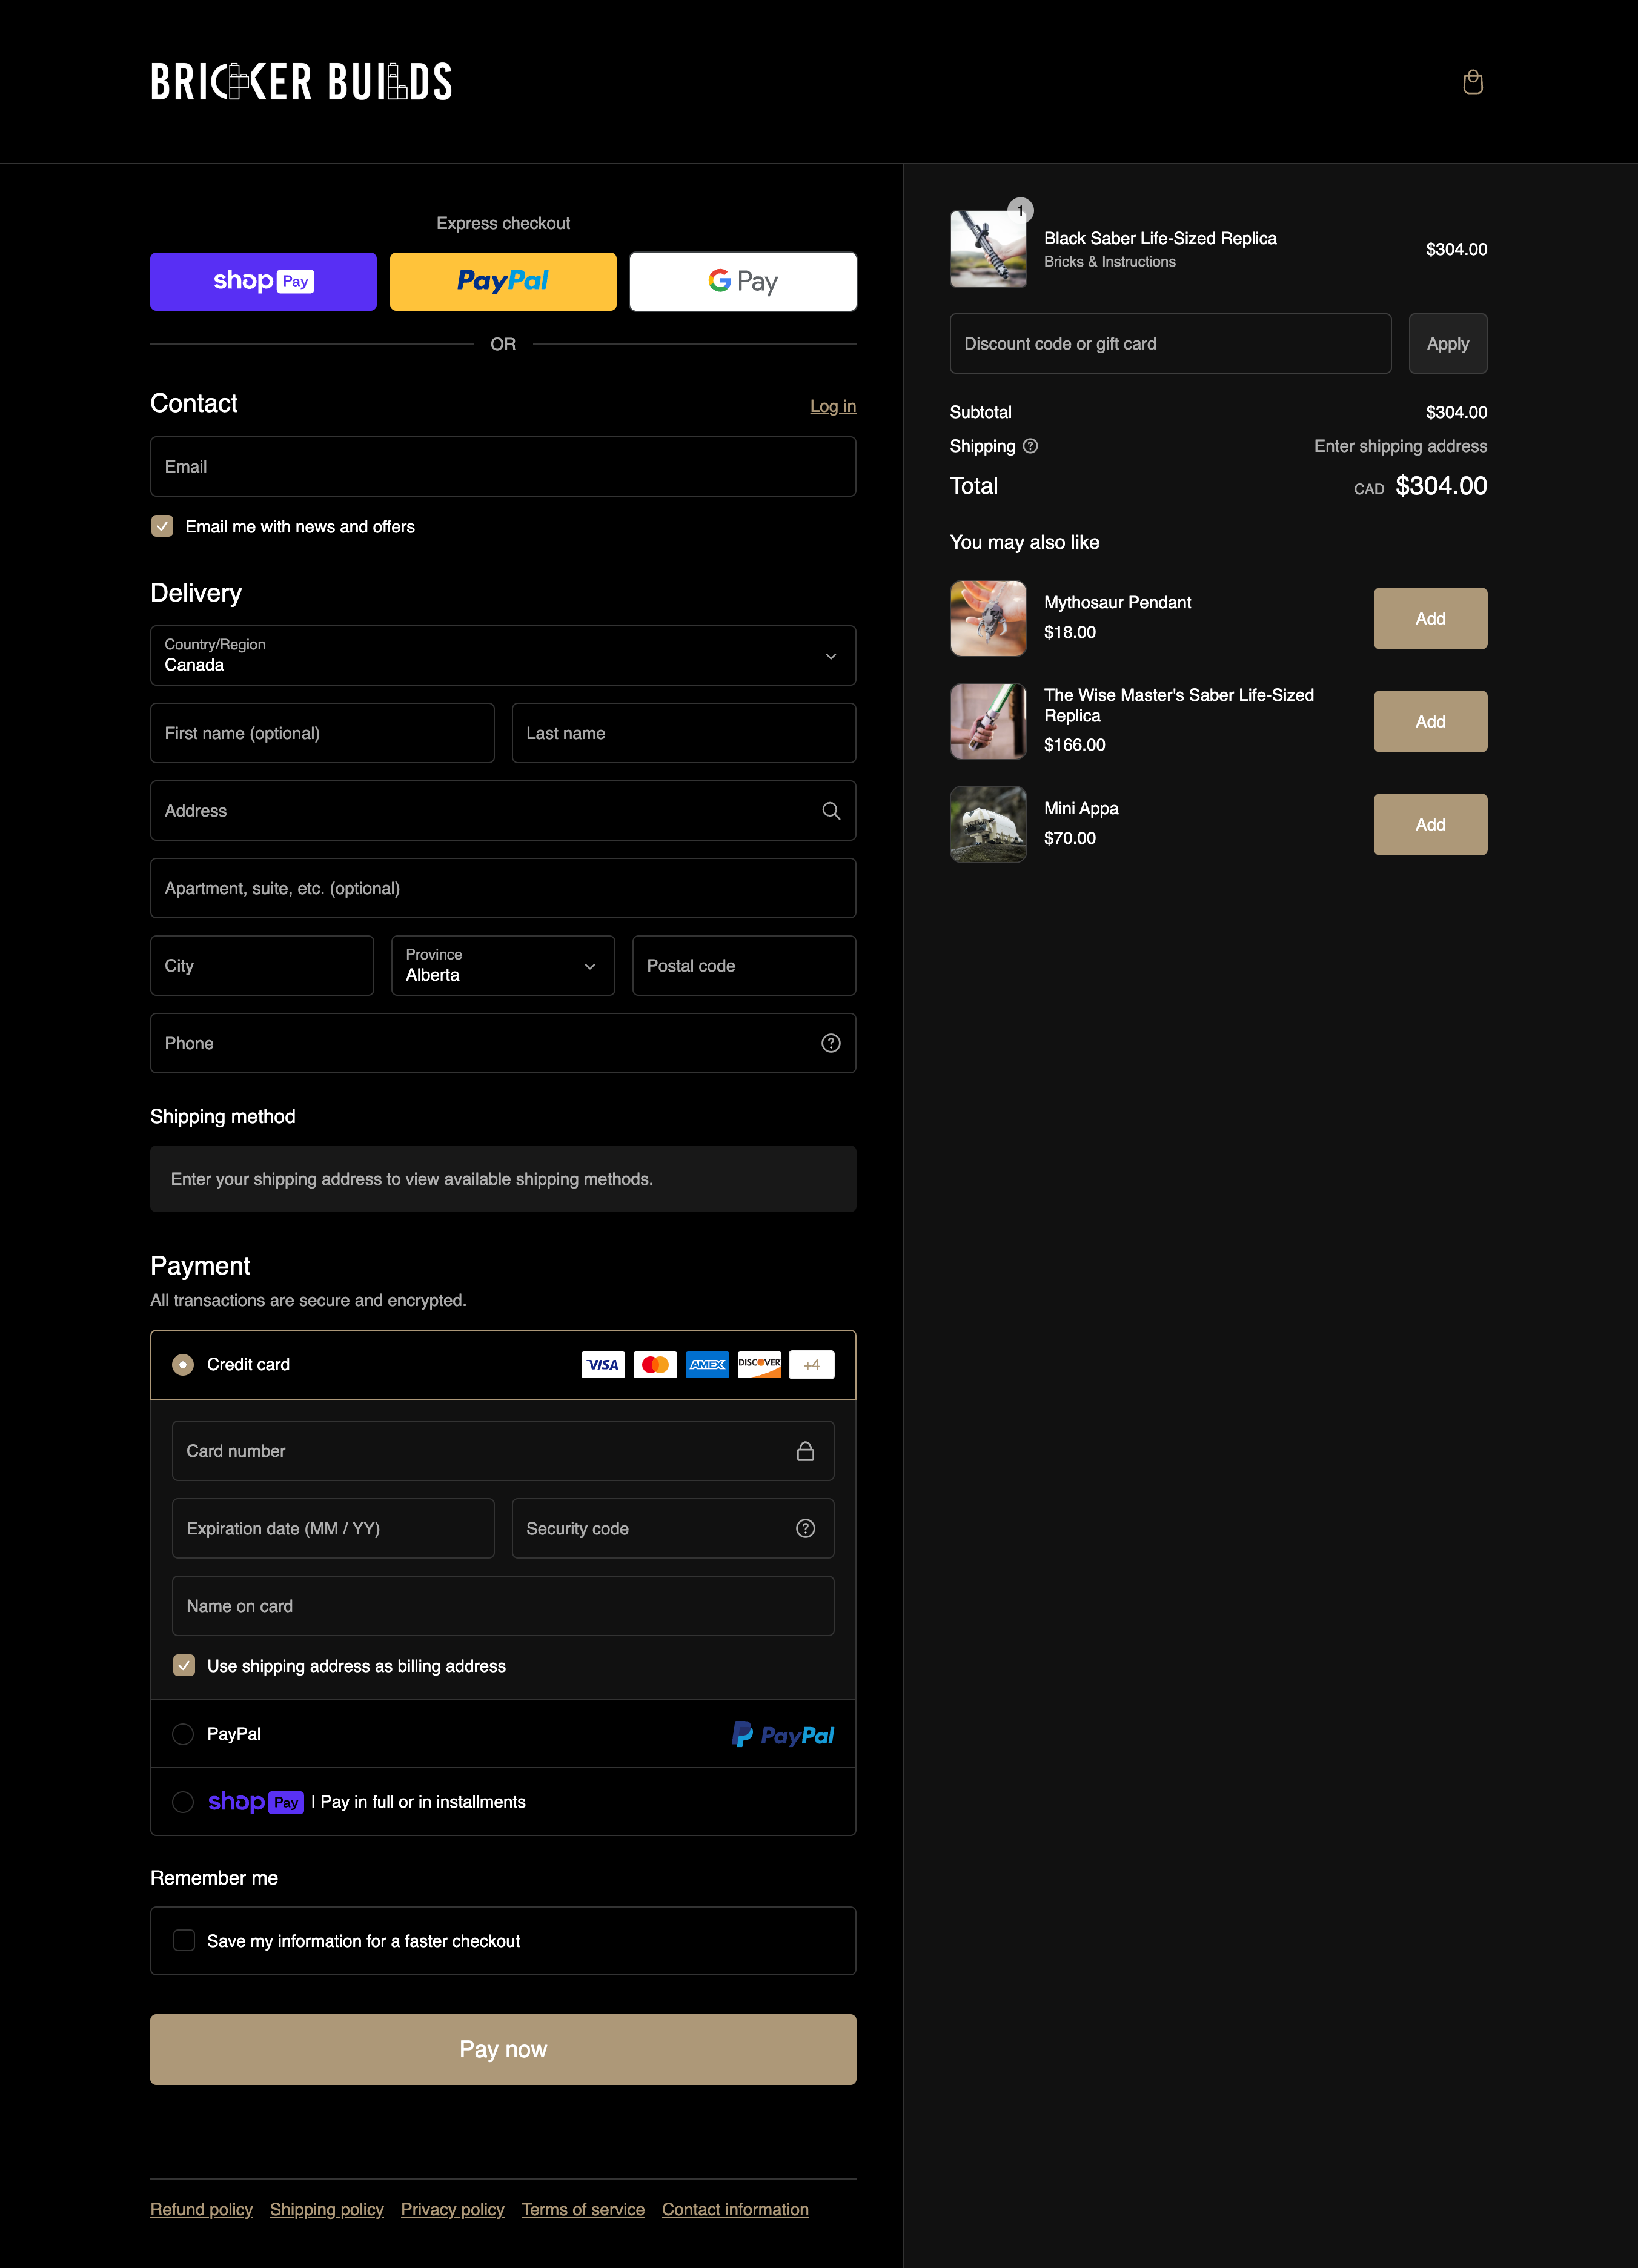
Task: Open the Shipping policy link
Action: click(327, 2210)
